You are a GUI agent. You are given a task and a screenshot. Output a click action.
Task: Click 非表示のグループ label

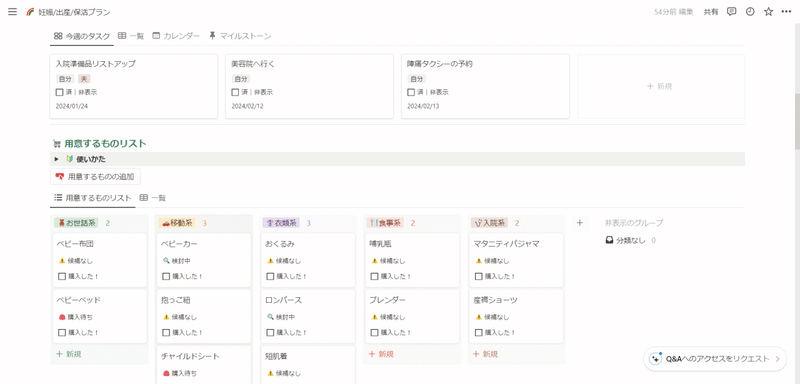click(634, 223)
